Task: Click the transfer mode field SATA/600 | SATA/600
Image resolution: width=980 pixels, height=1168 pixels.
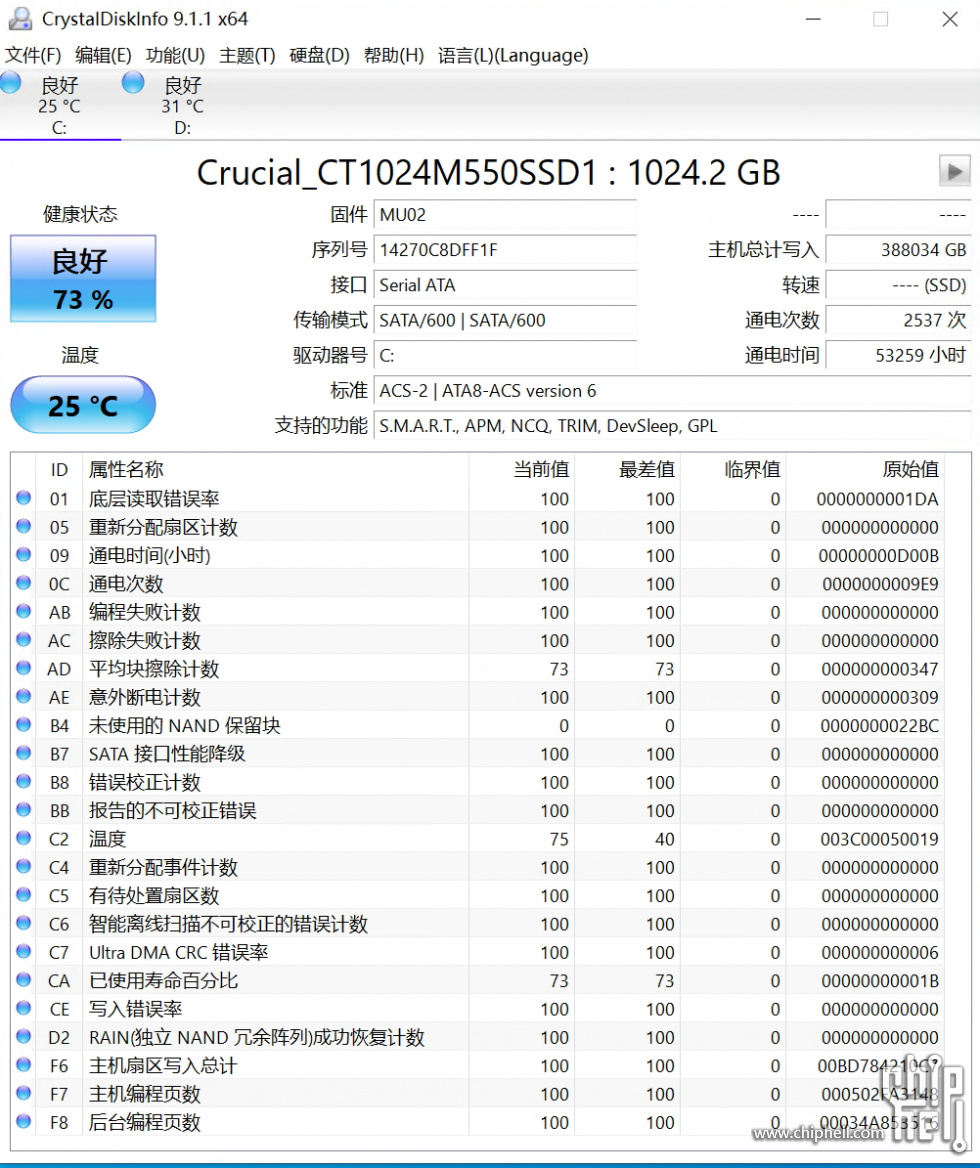Action: (x=505, y=320)
